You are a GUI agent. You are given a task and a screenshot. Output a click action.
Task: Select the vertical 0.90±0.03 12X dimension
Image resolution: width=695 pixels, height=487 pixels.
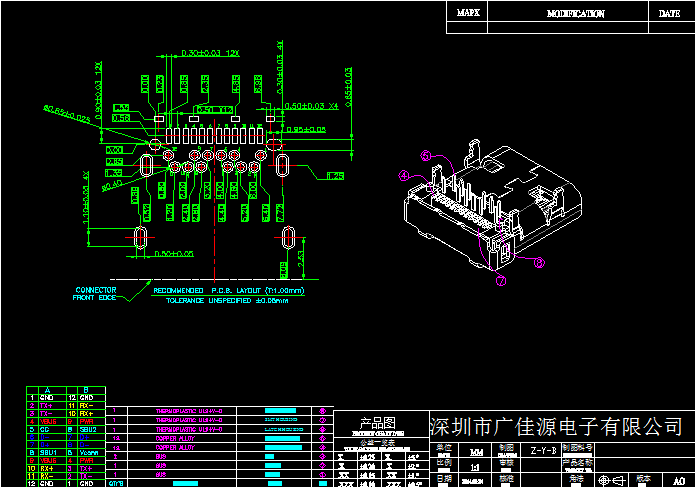[98, 90]
